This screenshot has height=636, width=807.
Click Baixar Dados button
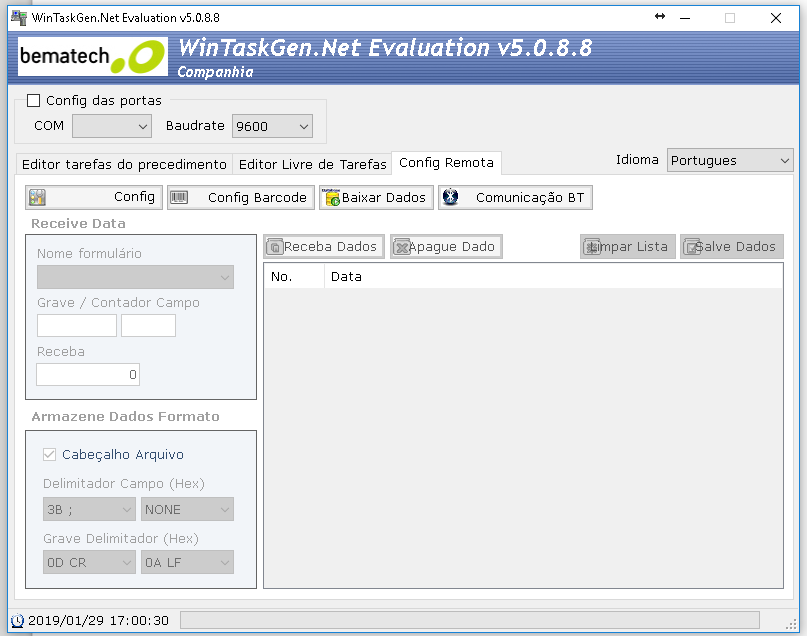pos(376,197)
